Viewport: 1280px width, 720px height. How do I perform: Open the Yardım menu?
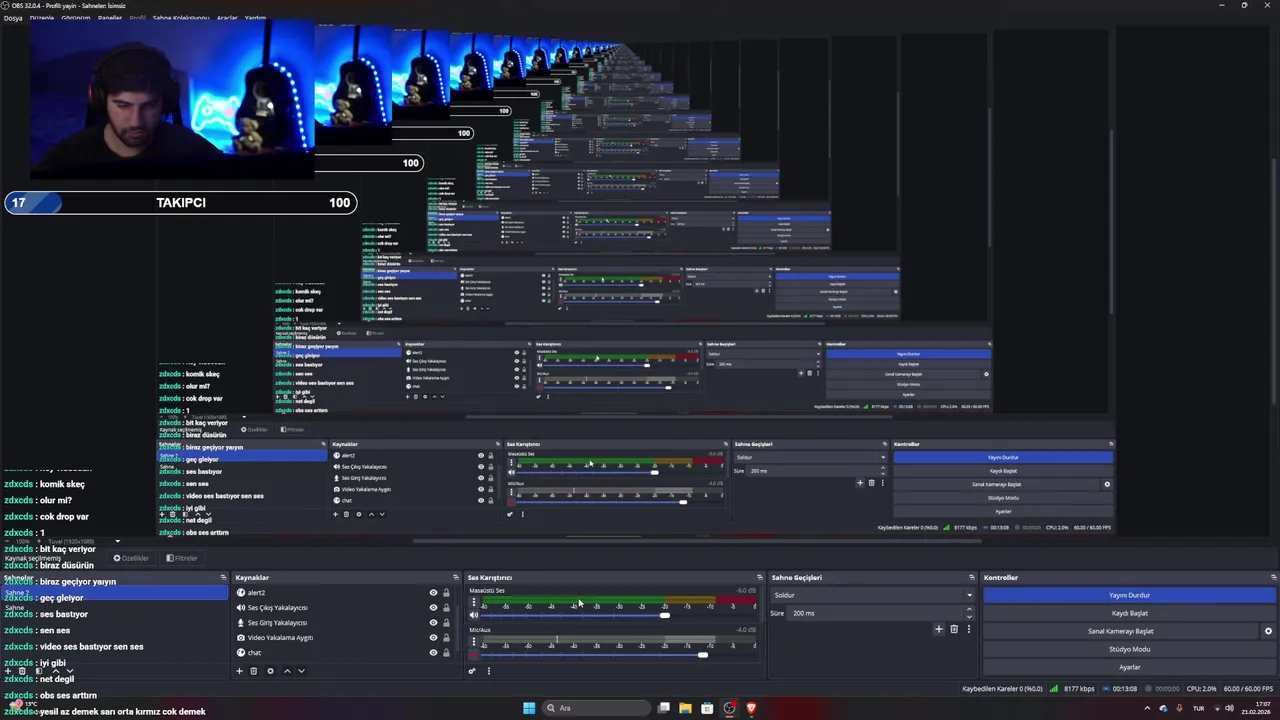click(255, 18)
